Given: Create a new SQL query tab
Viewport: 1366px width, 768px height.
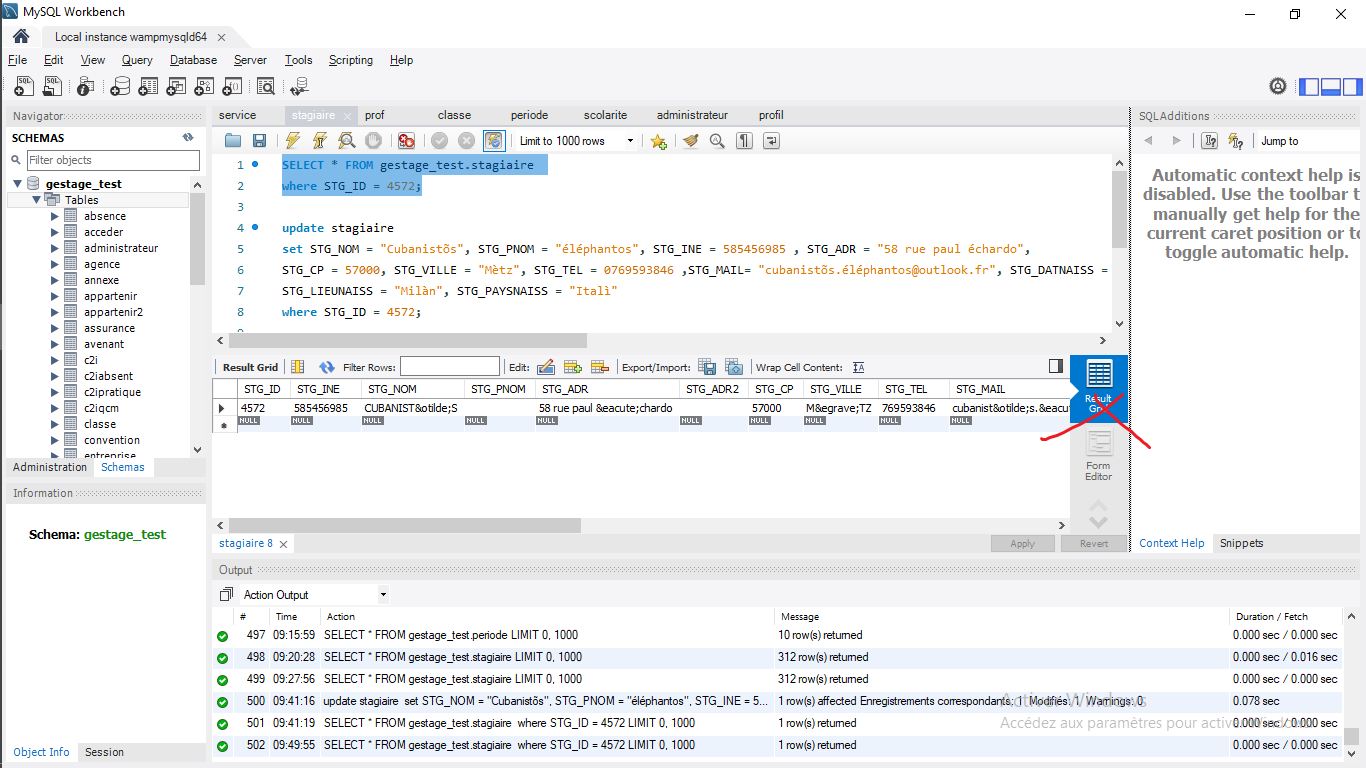Looking at the screenshot, I should tap(23, 86).
